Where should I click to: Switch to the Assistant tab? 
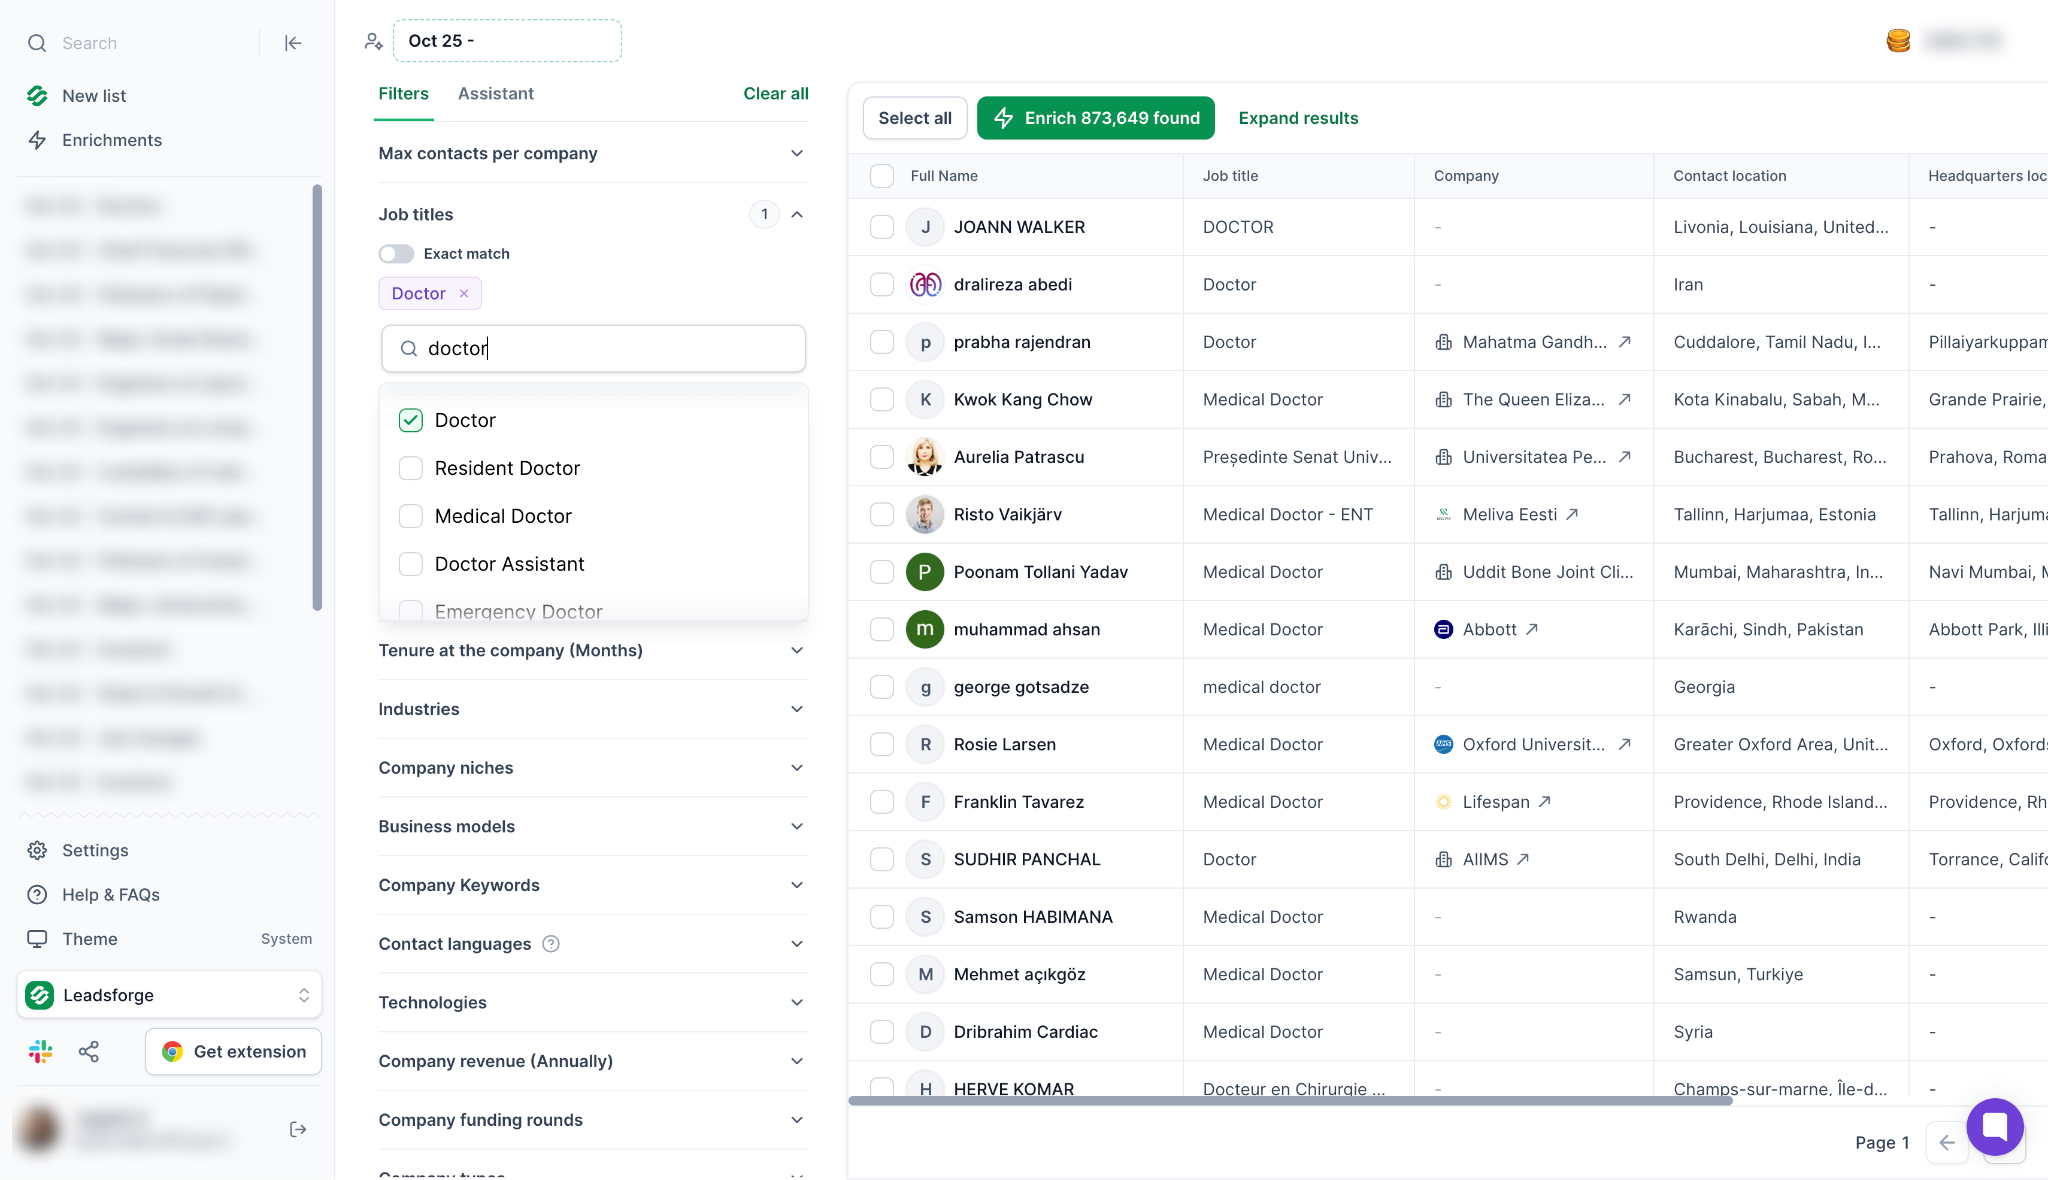tap(496, 93)
